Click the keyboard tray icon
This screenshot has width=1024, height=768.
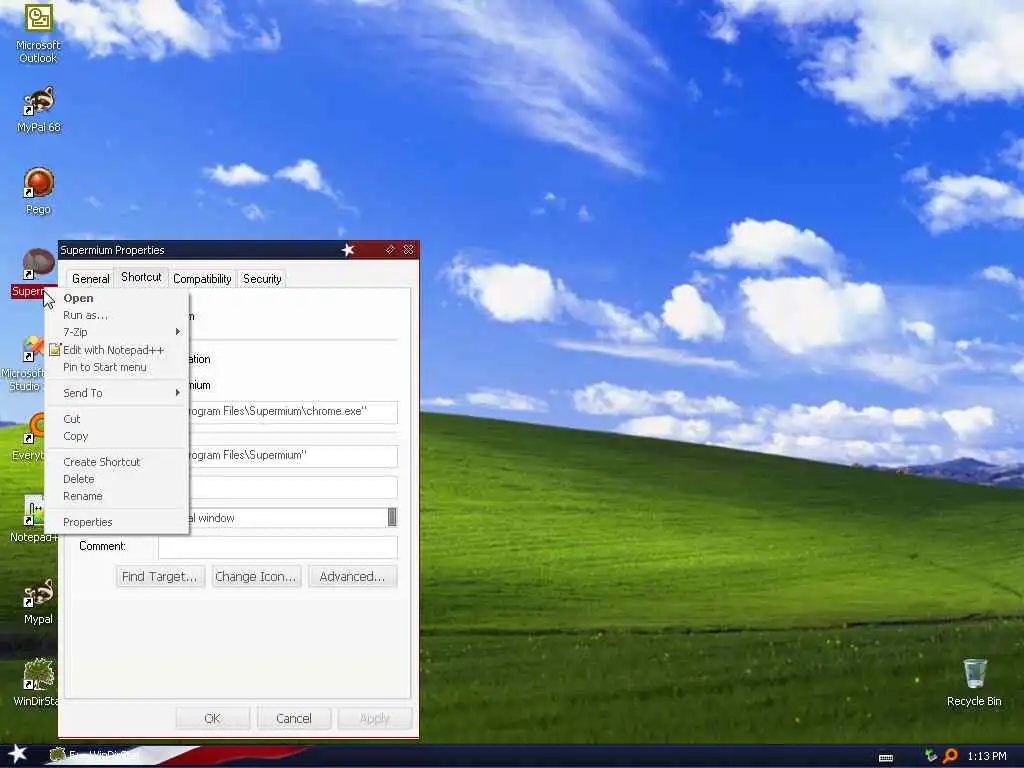tap(886, 757)
